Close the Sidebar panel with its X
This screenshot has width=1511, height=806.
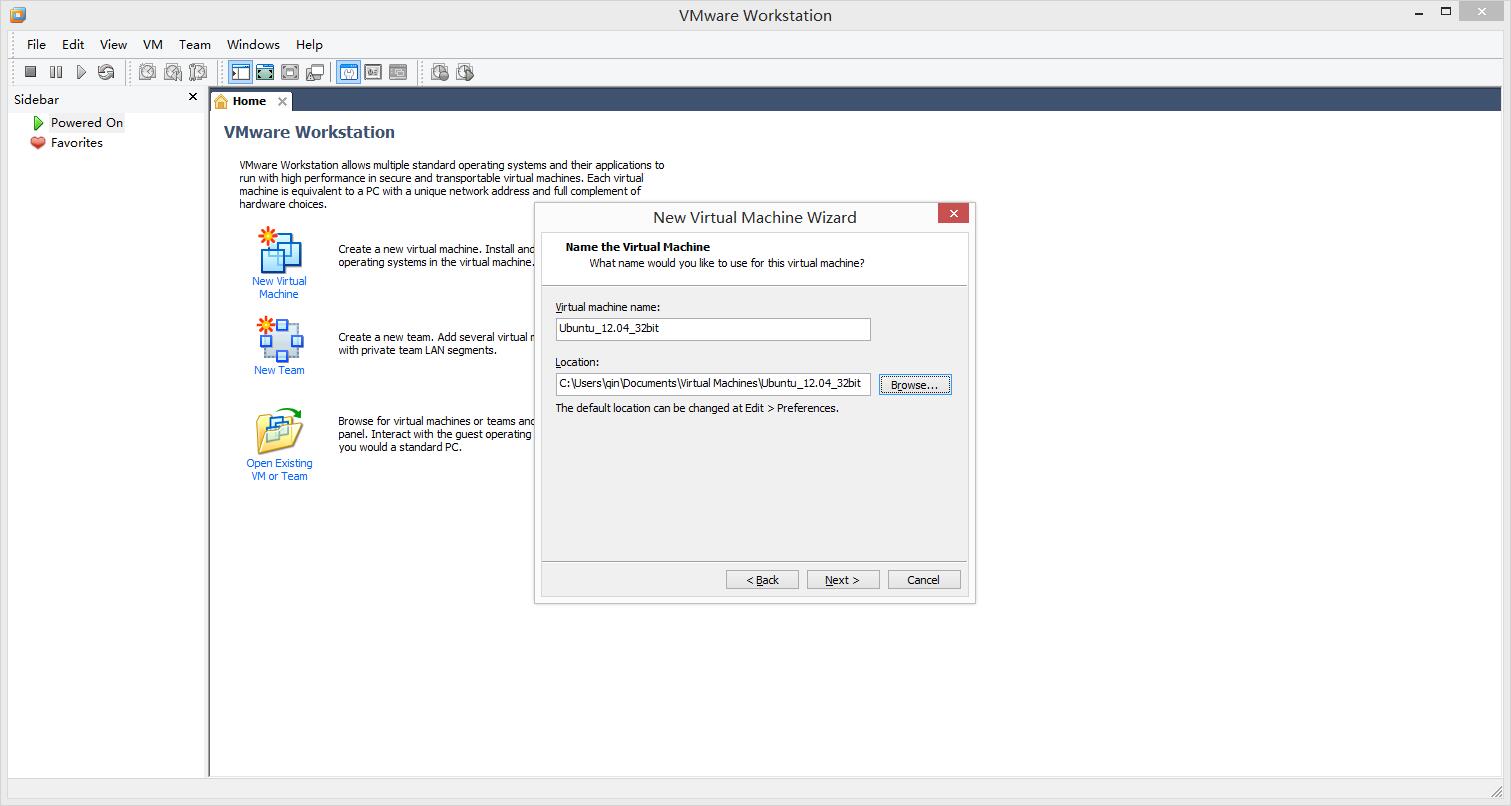193,97
